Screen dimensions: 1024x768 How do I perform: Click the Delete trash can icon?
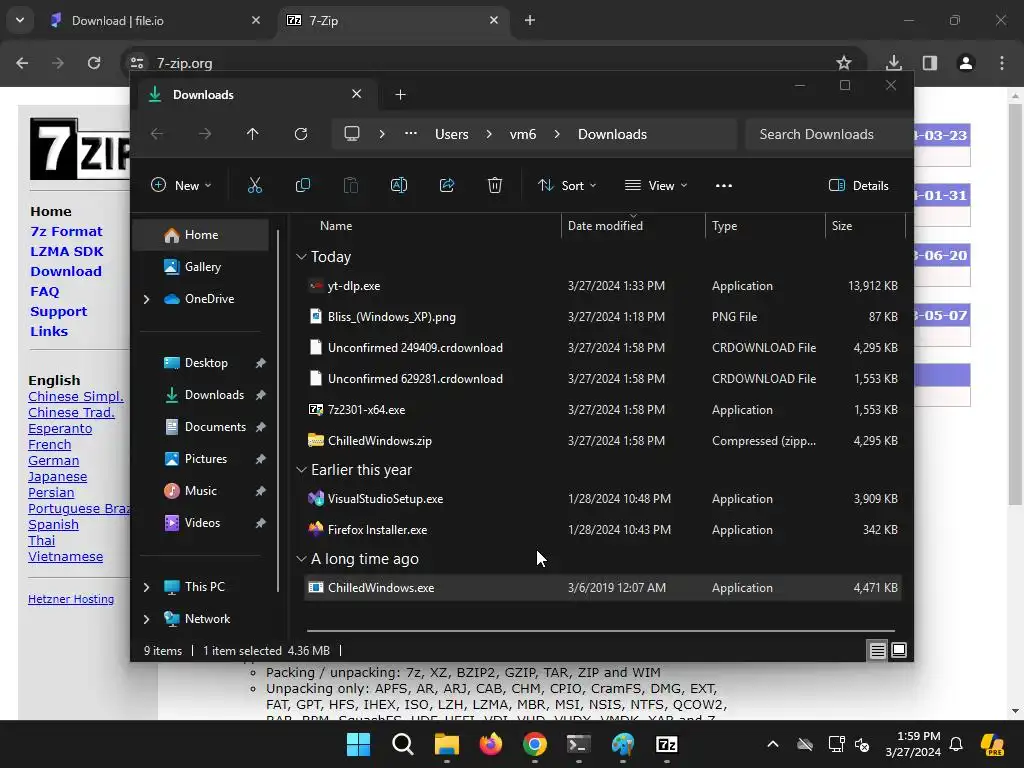click(x=495, y=185)
